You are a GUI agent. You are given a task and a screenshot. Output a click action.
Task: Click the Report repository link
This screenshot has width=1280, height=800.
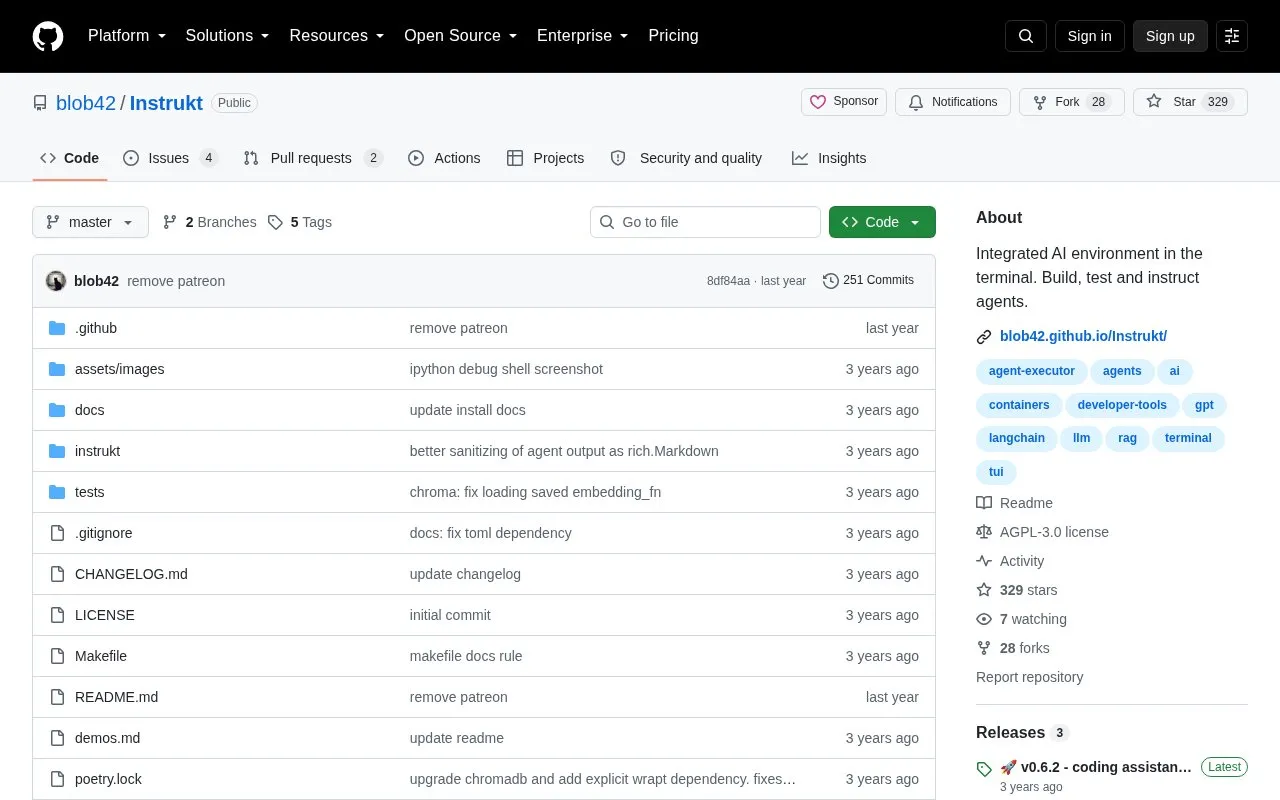pyautogui.click(x=1029, y=677)
